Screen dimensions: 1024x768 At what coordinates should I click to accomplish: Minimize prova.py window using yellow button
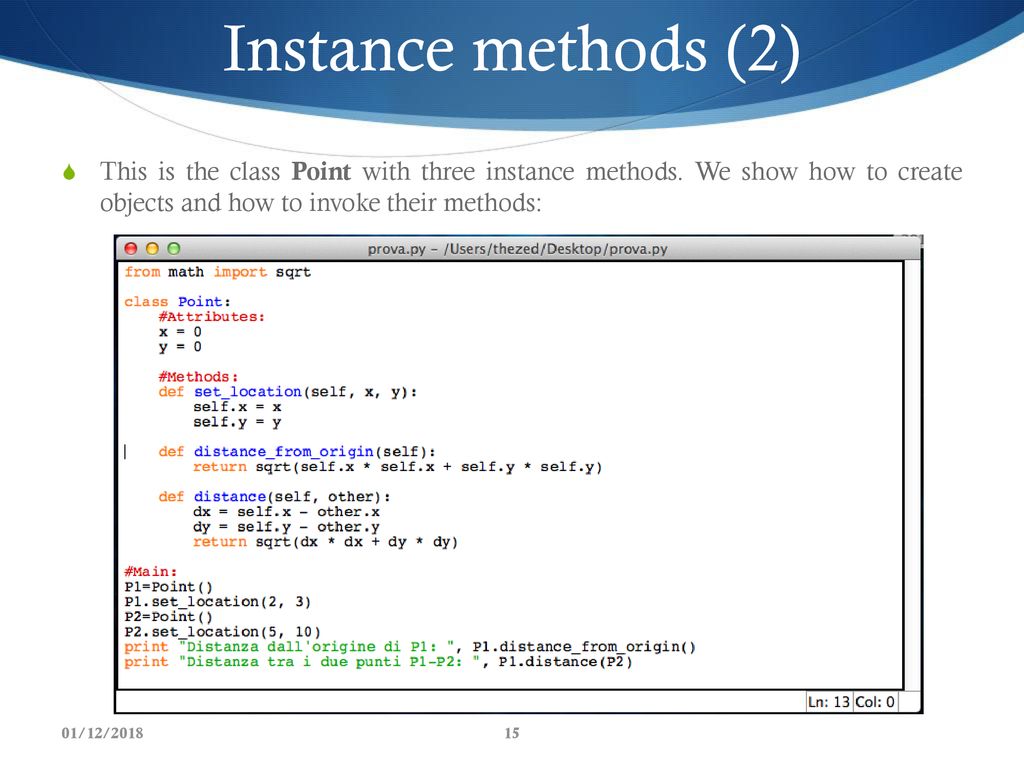[x=152, y=249]
